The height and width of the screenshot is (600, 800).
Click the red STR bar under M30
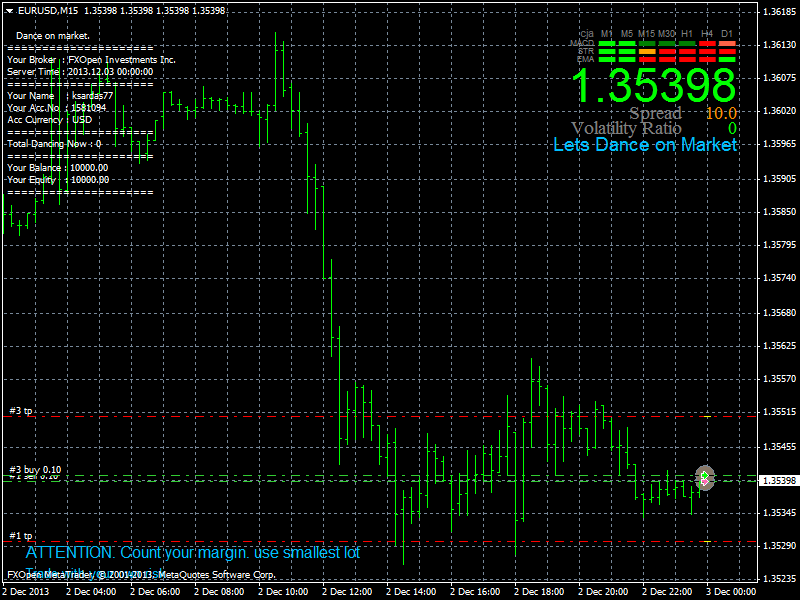(x=667, y=52)
